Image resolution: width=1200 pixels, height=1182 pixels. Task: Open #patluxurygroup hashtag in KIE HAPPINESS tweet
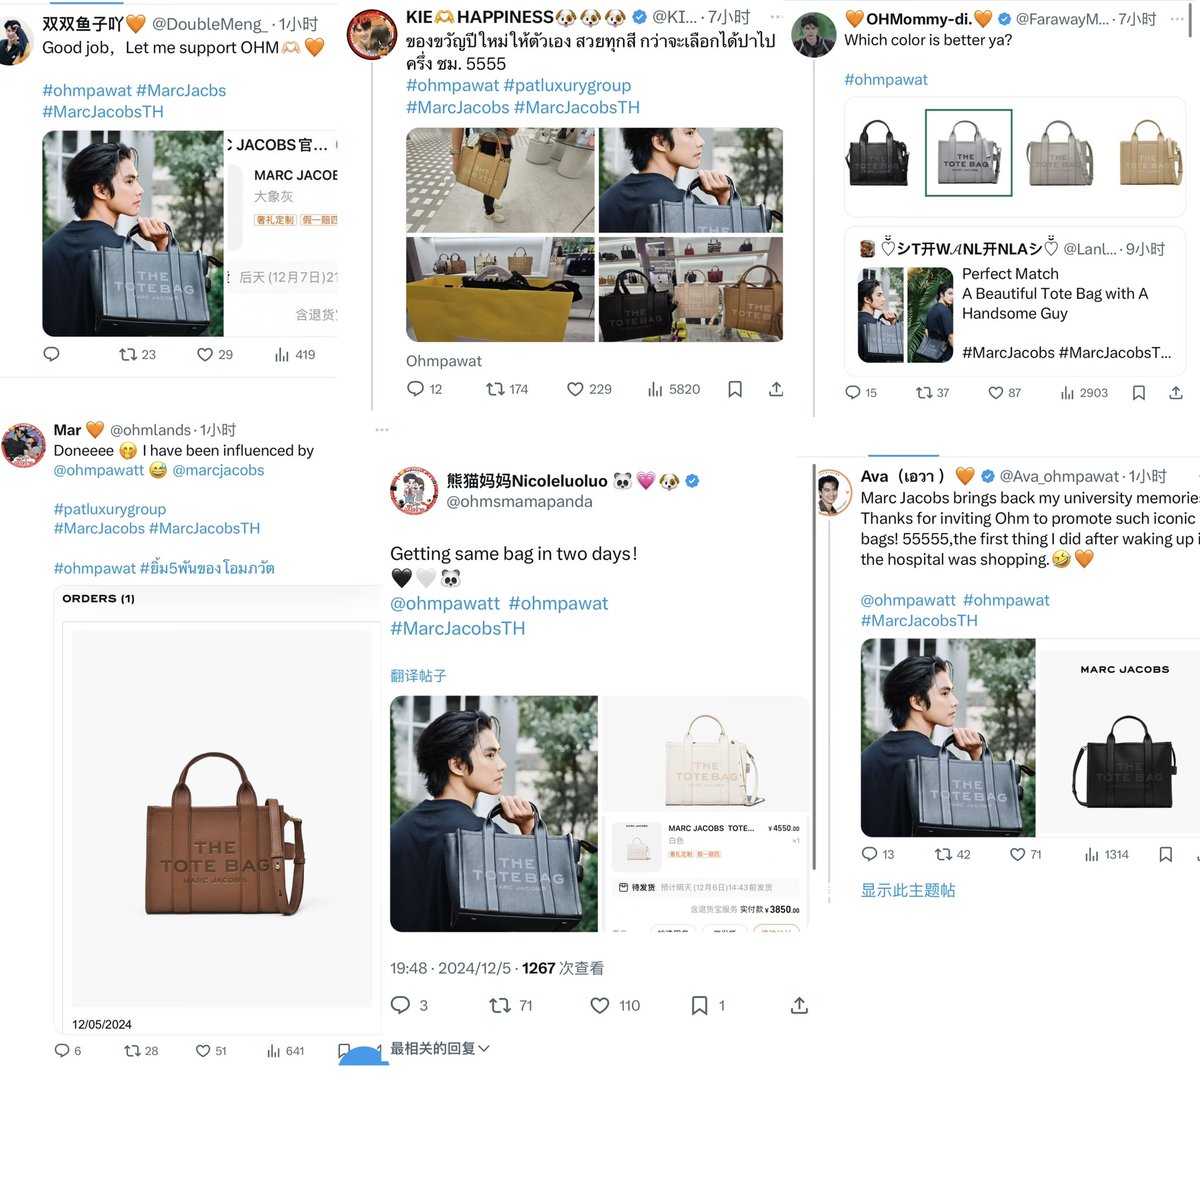point(567,85)
